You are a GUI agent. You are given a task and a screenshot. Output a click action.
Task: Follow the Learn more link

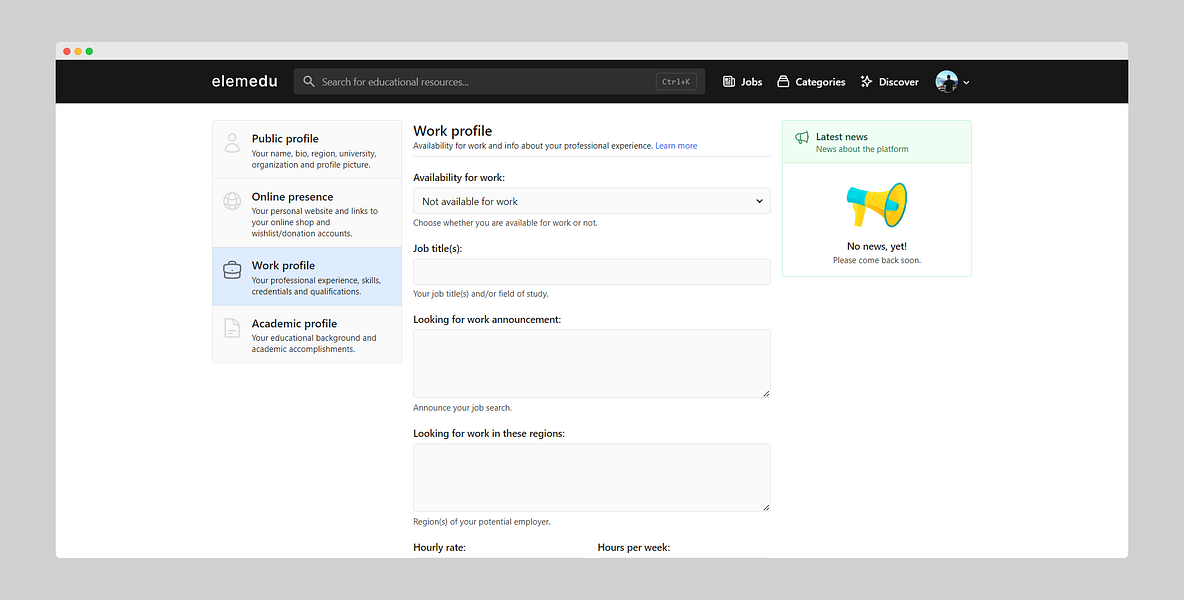(676, 146)
